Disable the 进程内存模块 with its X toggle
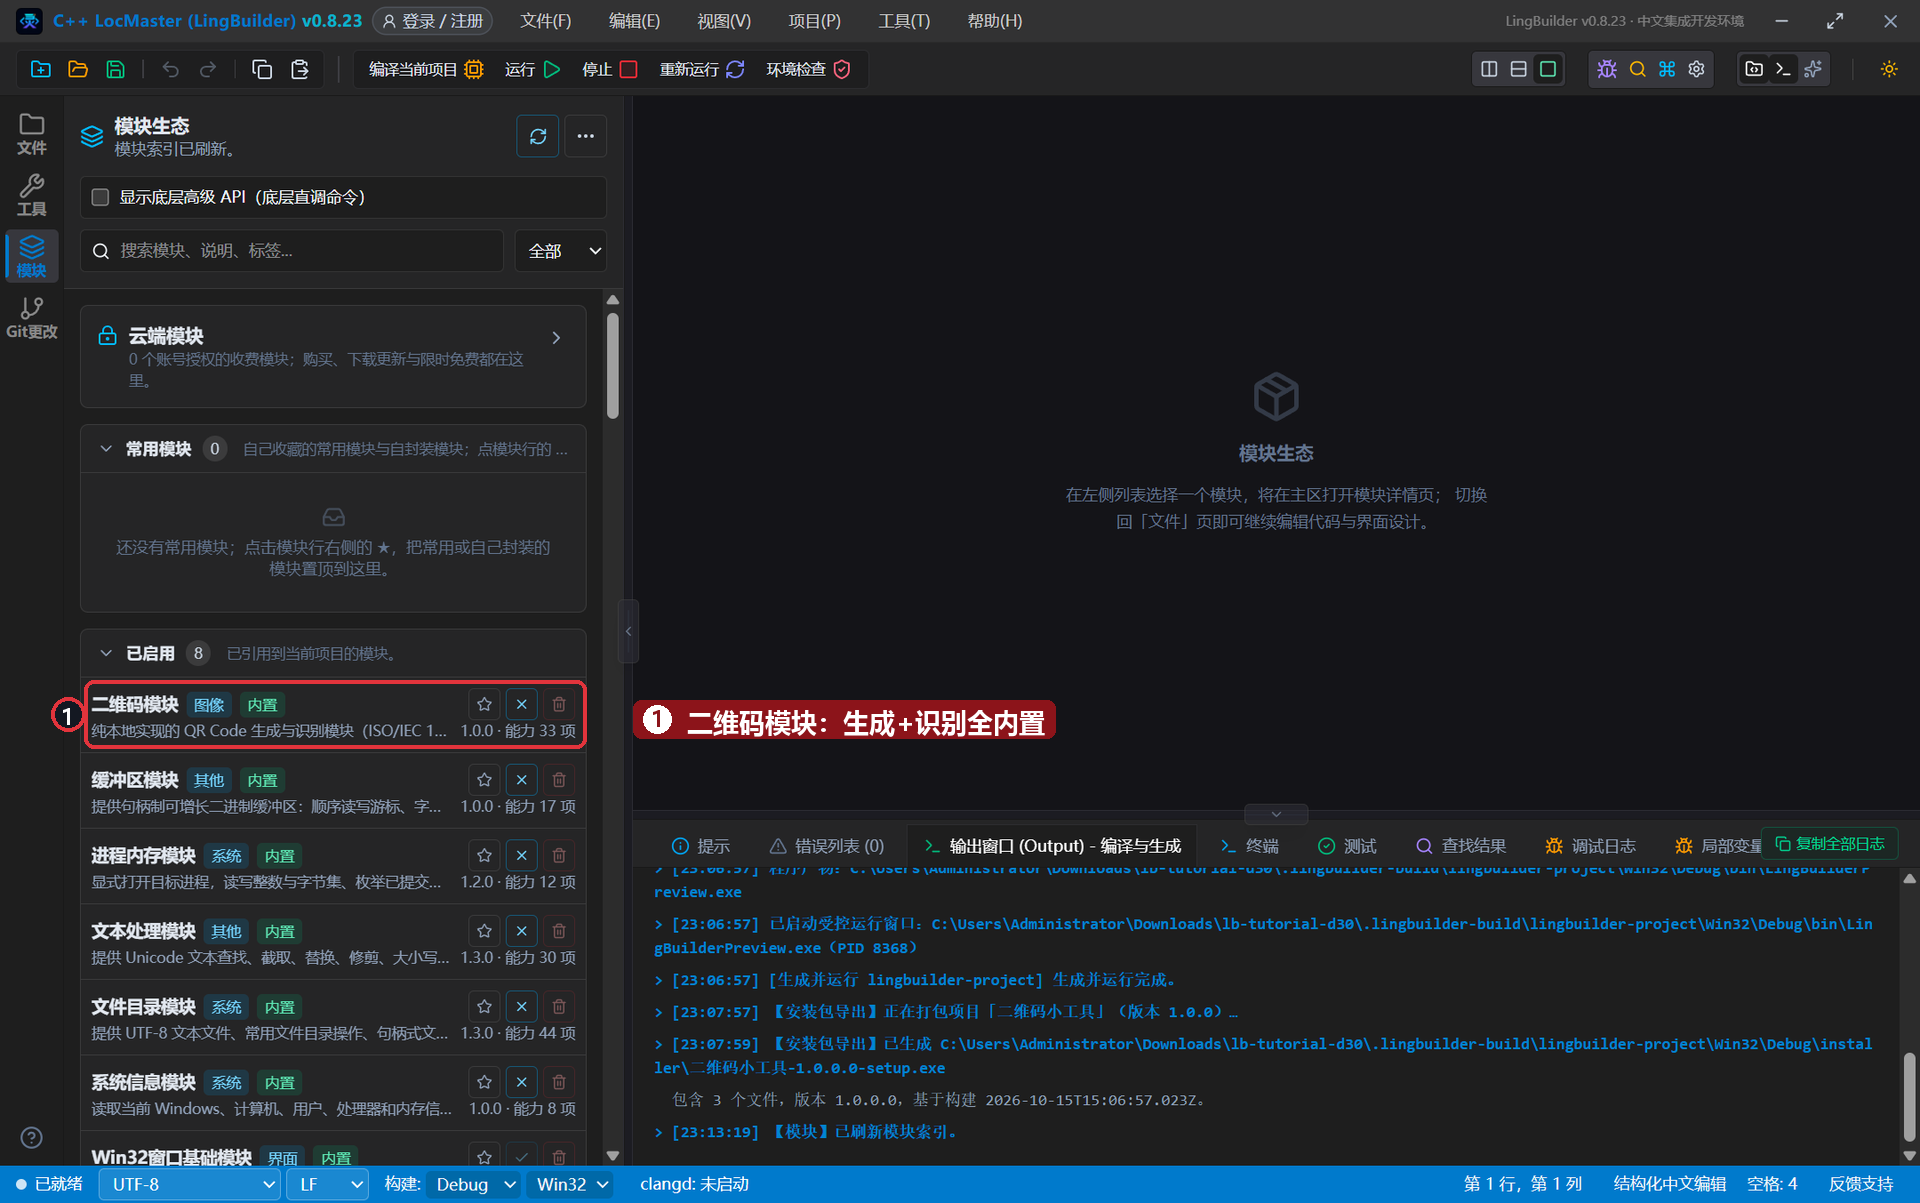 click(521, 855)
